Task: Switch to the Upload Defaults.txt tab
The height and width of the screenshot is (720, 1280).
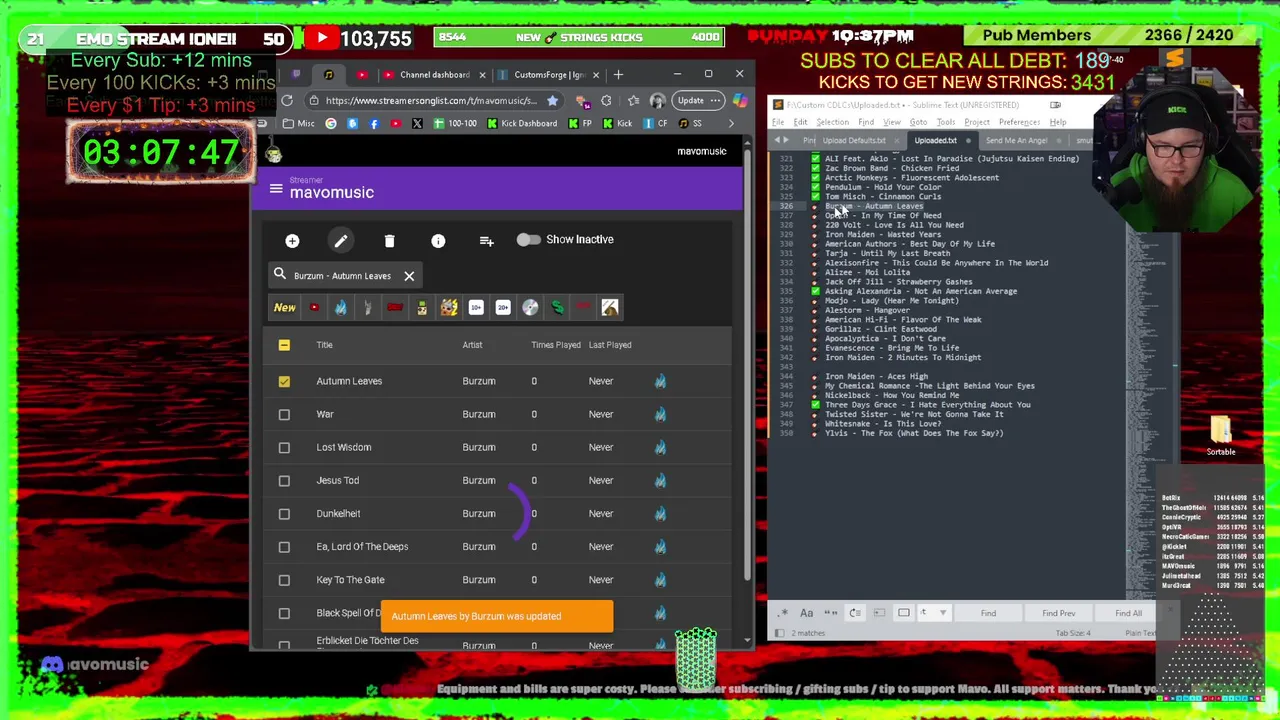Action: [x=853, y=141]
